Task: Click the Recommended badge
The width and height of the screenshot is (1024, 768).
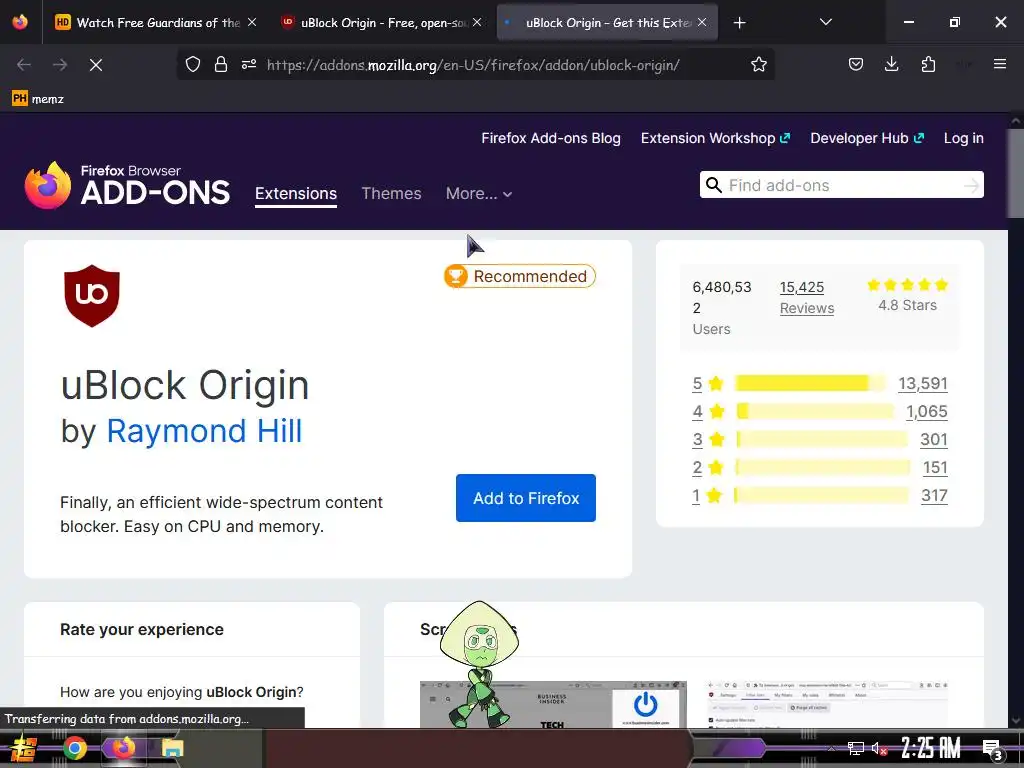Action: coord(520,276)
